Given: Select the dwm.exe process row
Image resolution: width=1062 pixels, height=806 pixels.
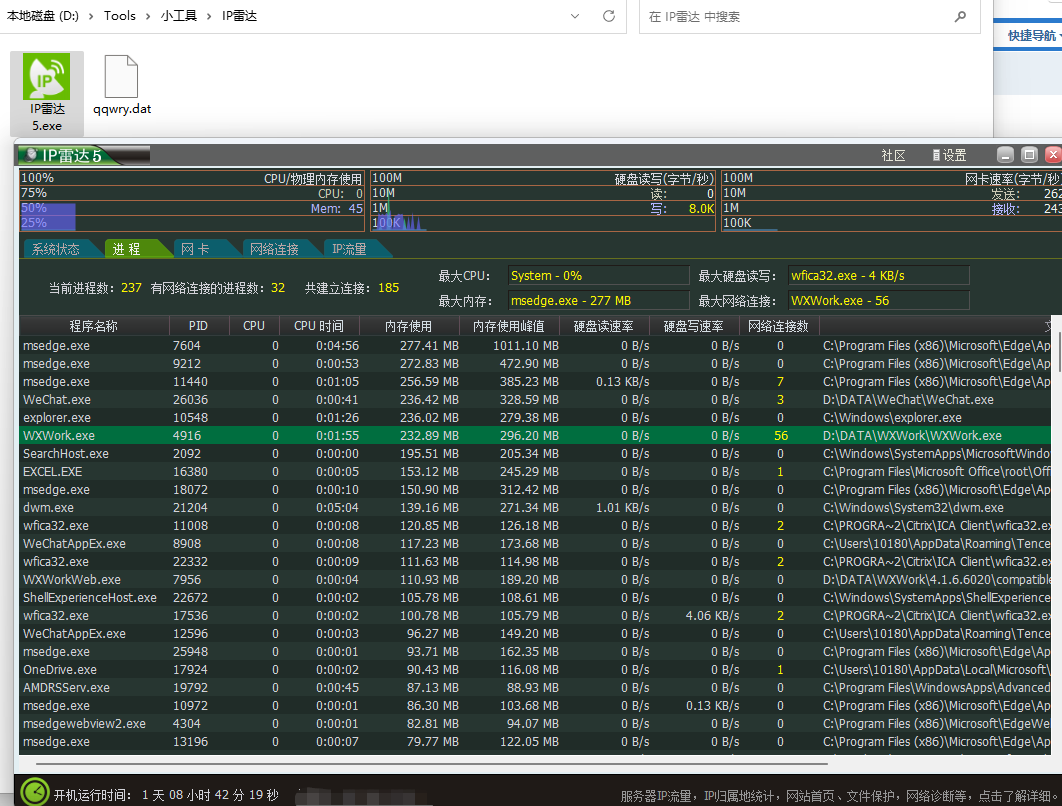Looking at the screenshot, I should (x=535, y=507).
